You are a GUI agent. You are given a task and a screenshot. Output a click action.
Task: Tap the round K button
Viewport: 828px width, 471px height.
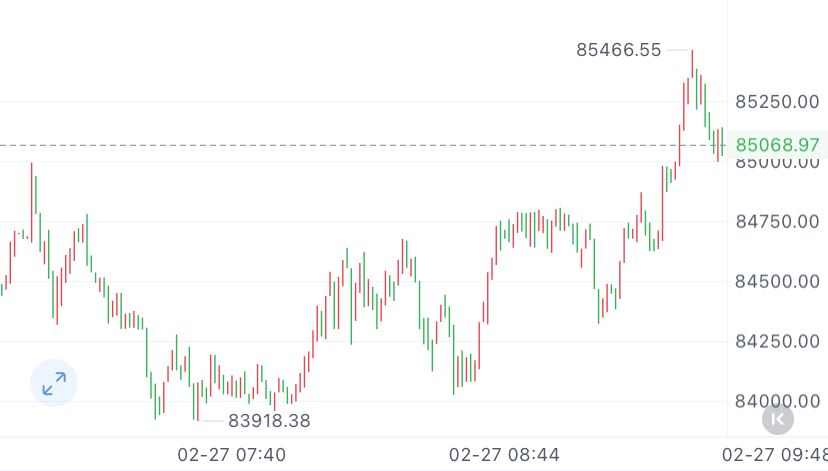pos(777,418)
